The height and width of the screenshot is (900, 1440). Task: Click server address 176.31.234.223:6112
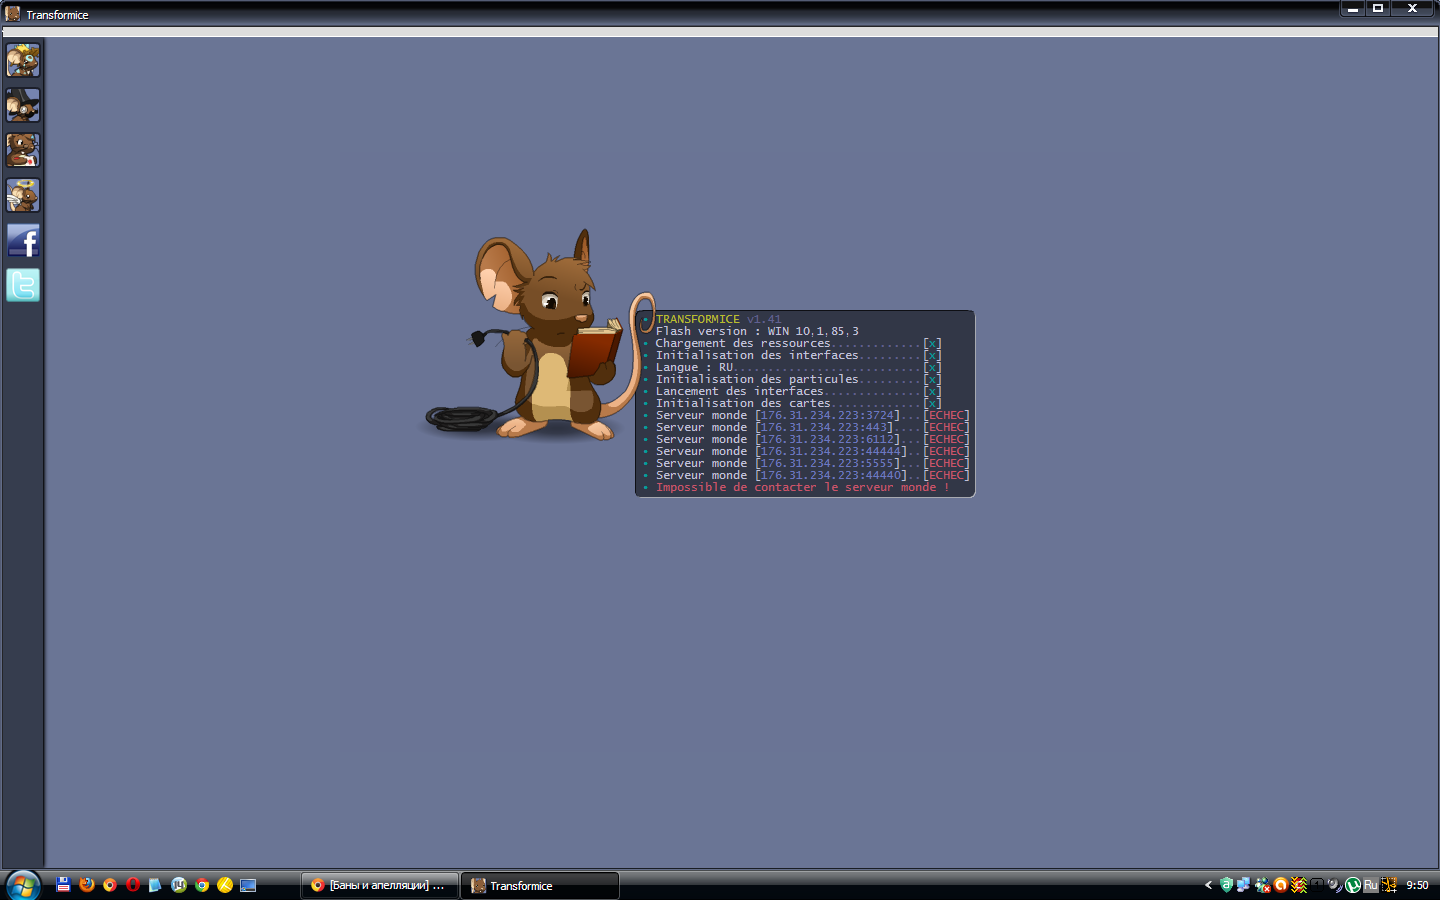(x=827, y=439)
